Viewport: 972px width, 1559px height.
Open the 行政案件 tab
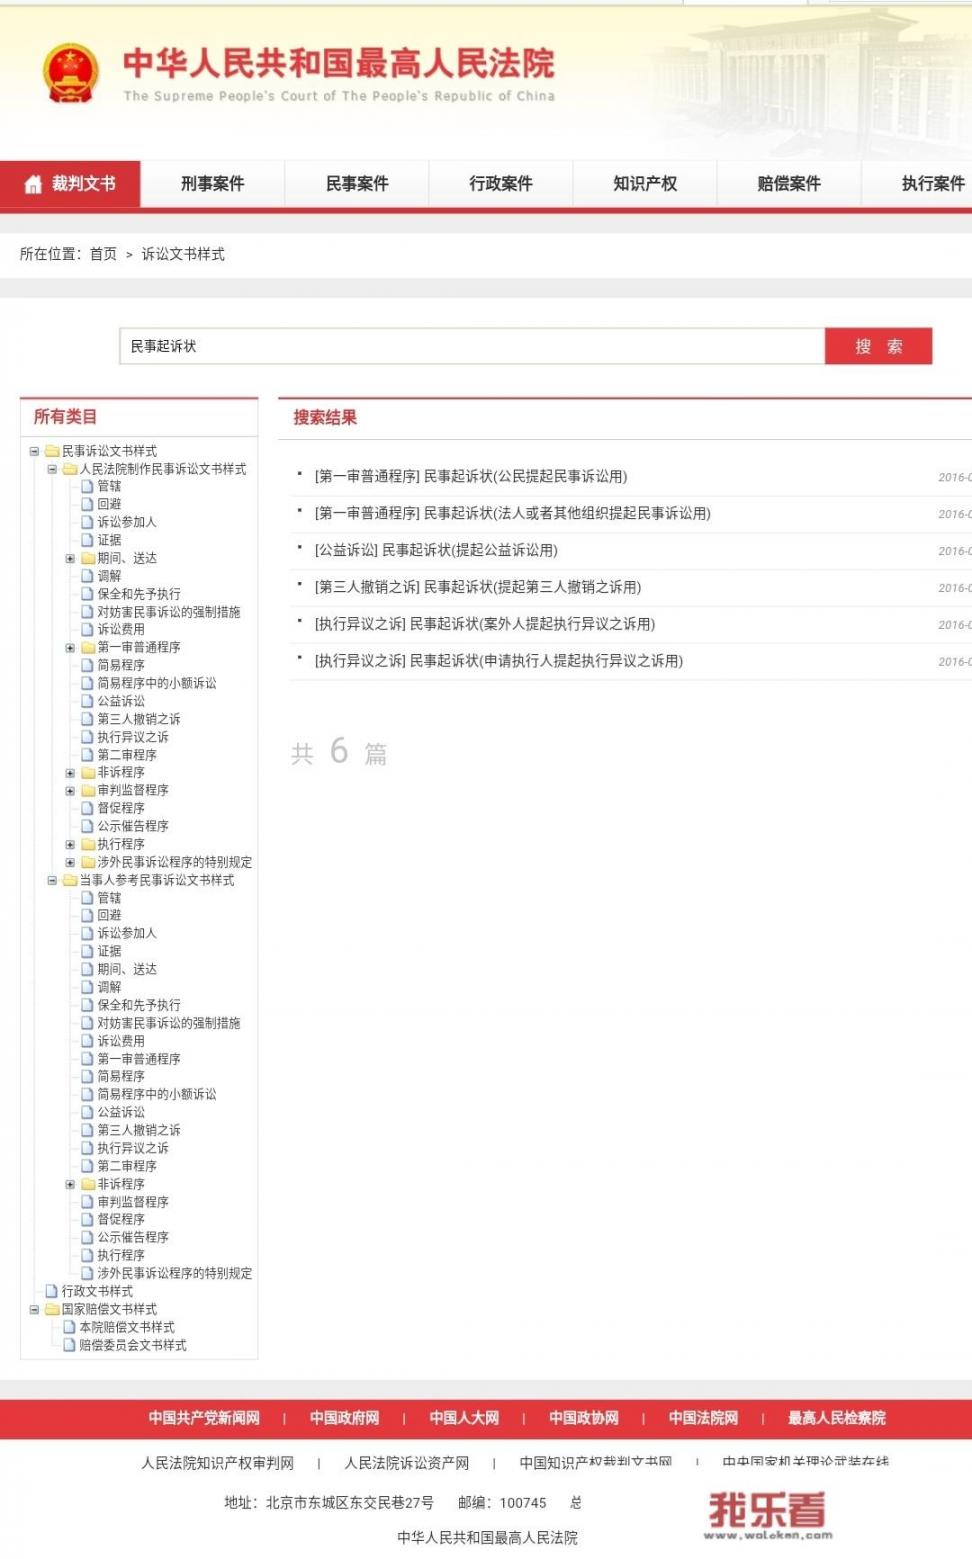click(501, 184)
